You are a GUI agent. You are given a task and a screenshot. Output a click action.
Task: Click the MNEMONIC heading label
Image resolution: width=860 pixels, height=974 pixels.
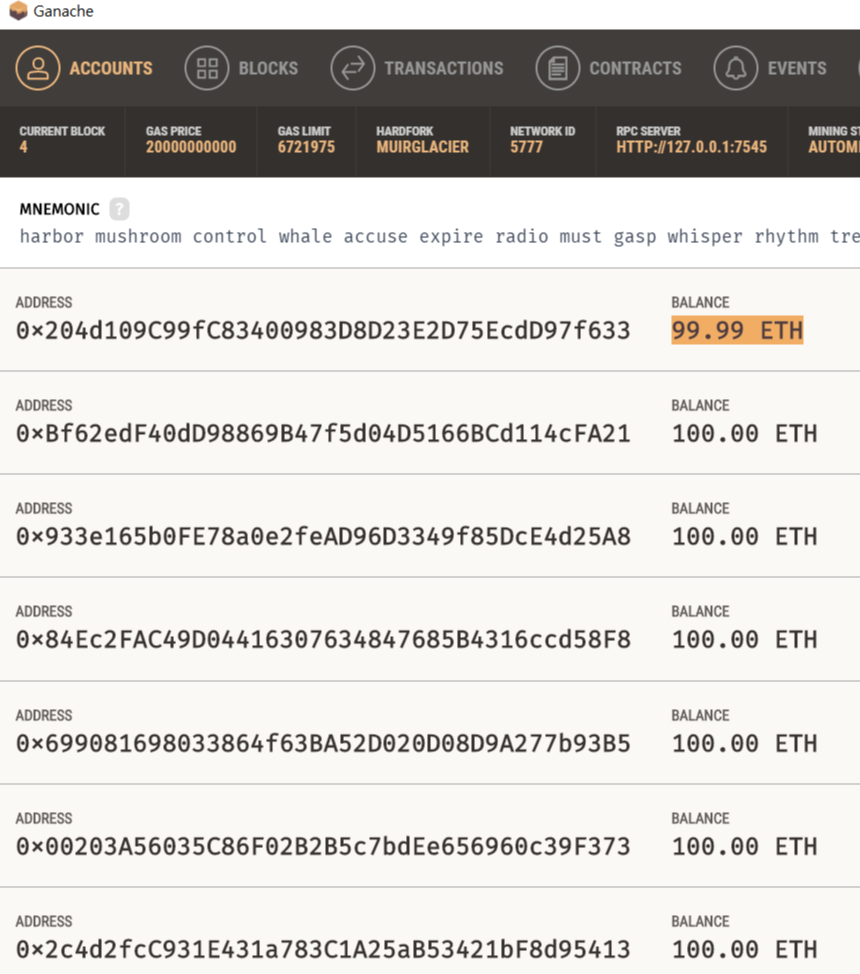[59, 209]
